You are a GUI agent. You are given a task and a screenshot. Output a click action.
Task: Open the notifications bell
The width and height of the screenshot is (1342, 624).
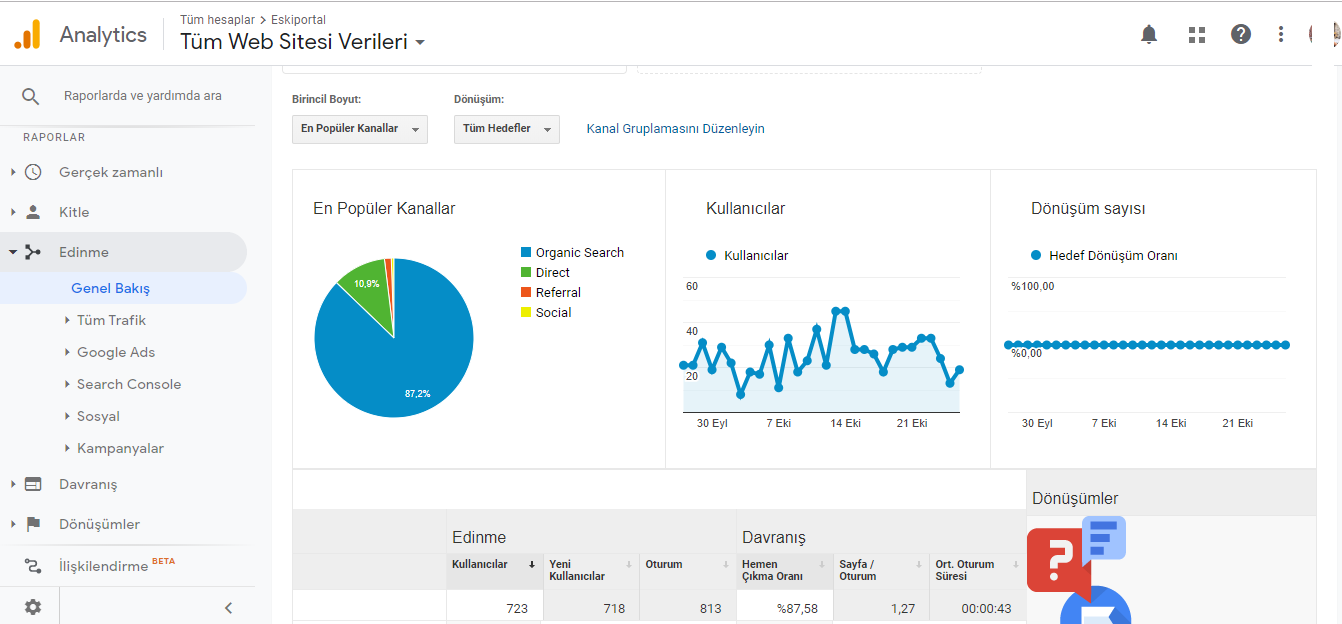[x=1149, y=35]
